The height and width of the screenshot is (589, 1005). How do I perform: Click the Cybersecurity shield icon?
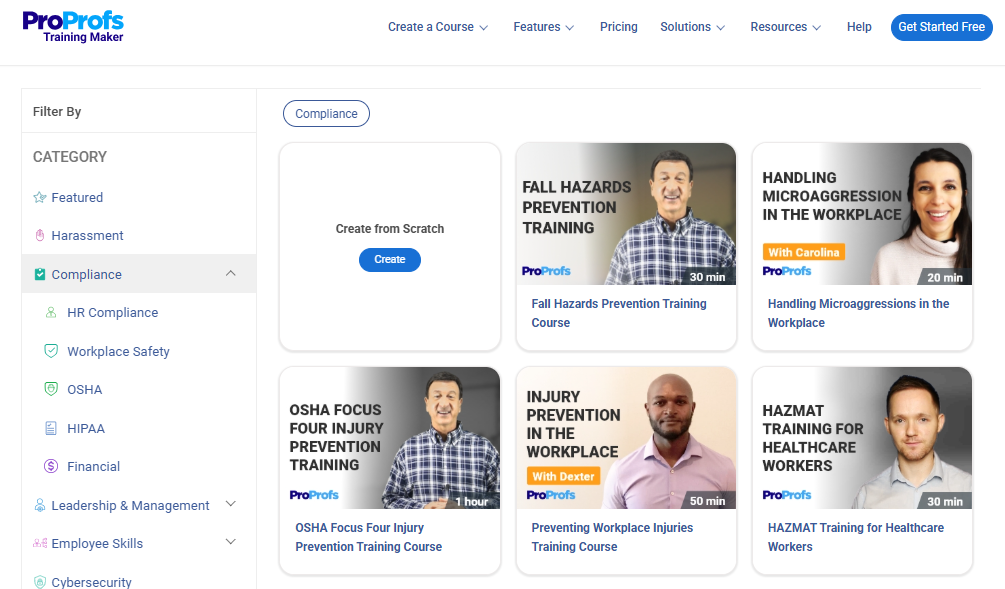point(40,582)
